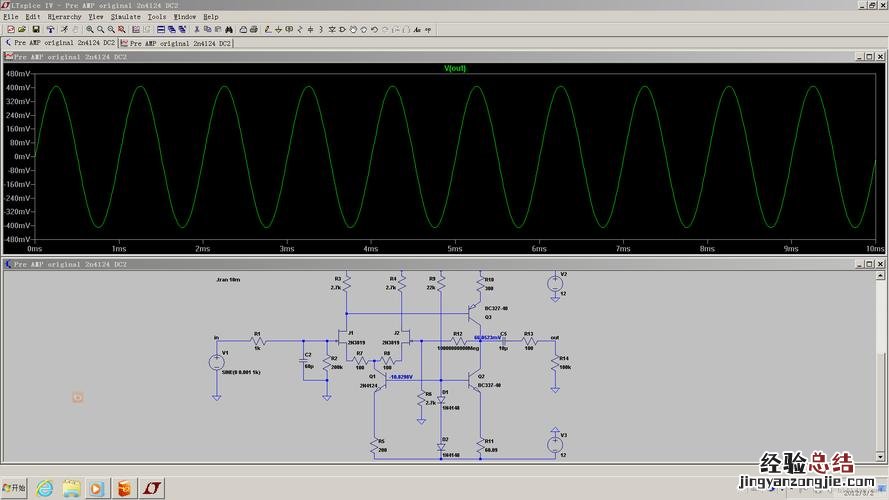Open the Hierarchy menu
The width and height of the screenshot is (889, 500).
tap(65, 17)
